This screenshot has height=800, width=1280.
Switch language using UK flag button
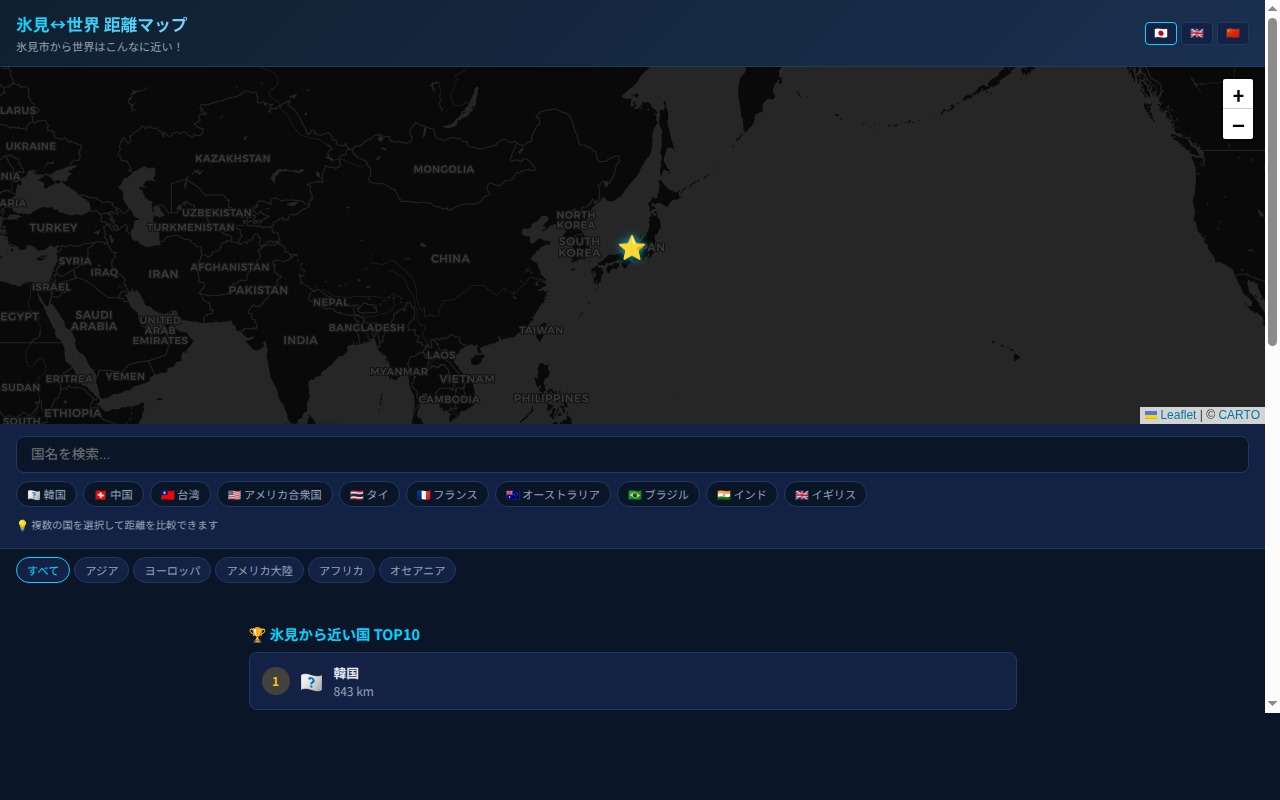pyautogui.click(x=1196, y=33)
